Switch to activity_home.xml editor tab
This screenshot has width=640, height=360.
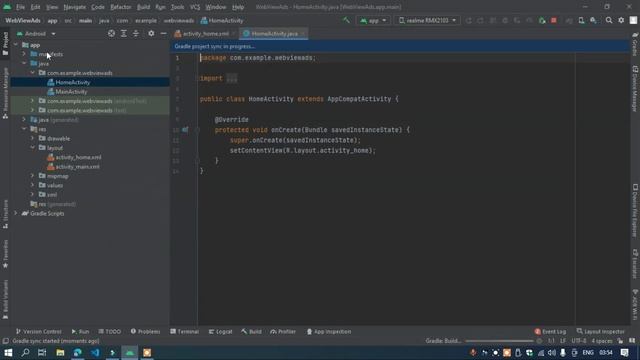pos(205,33)
